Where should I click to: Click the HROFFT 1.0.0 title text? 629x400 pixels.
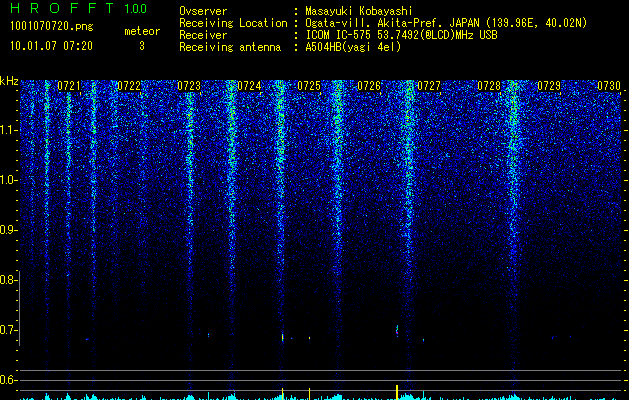click(78, 8)
